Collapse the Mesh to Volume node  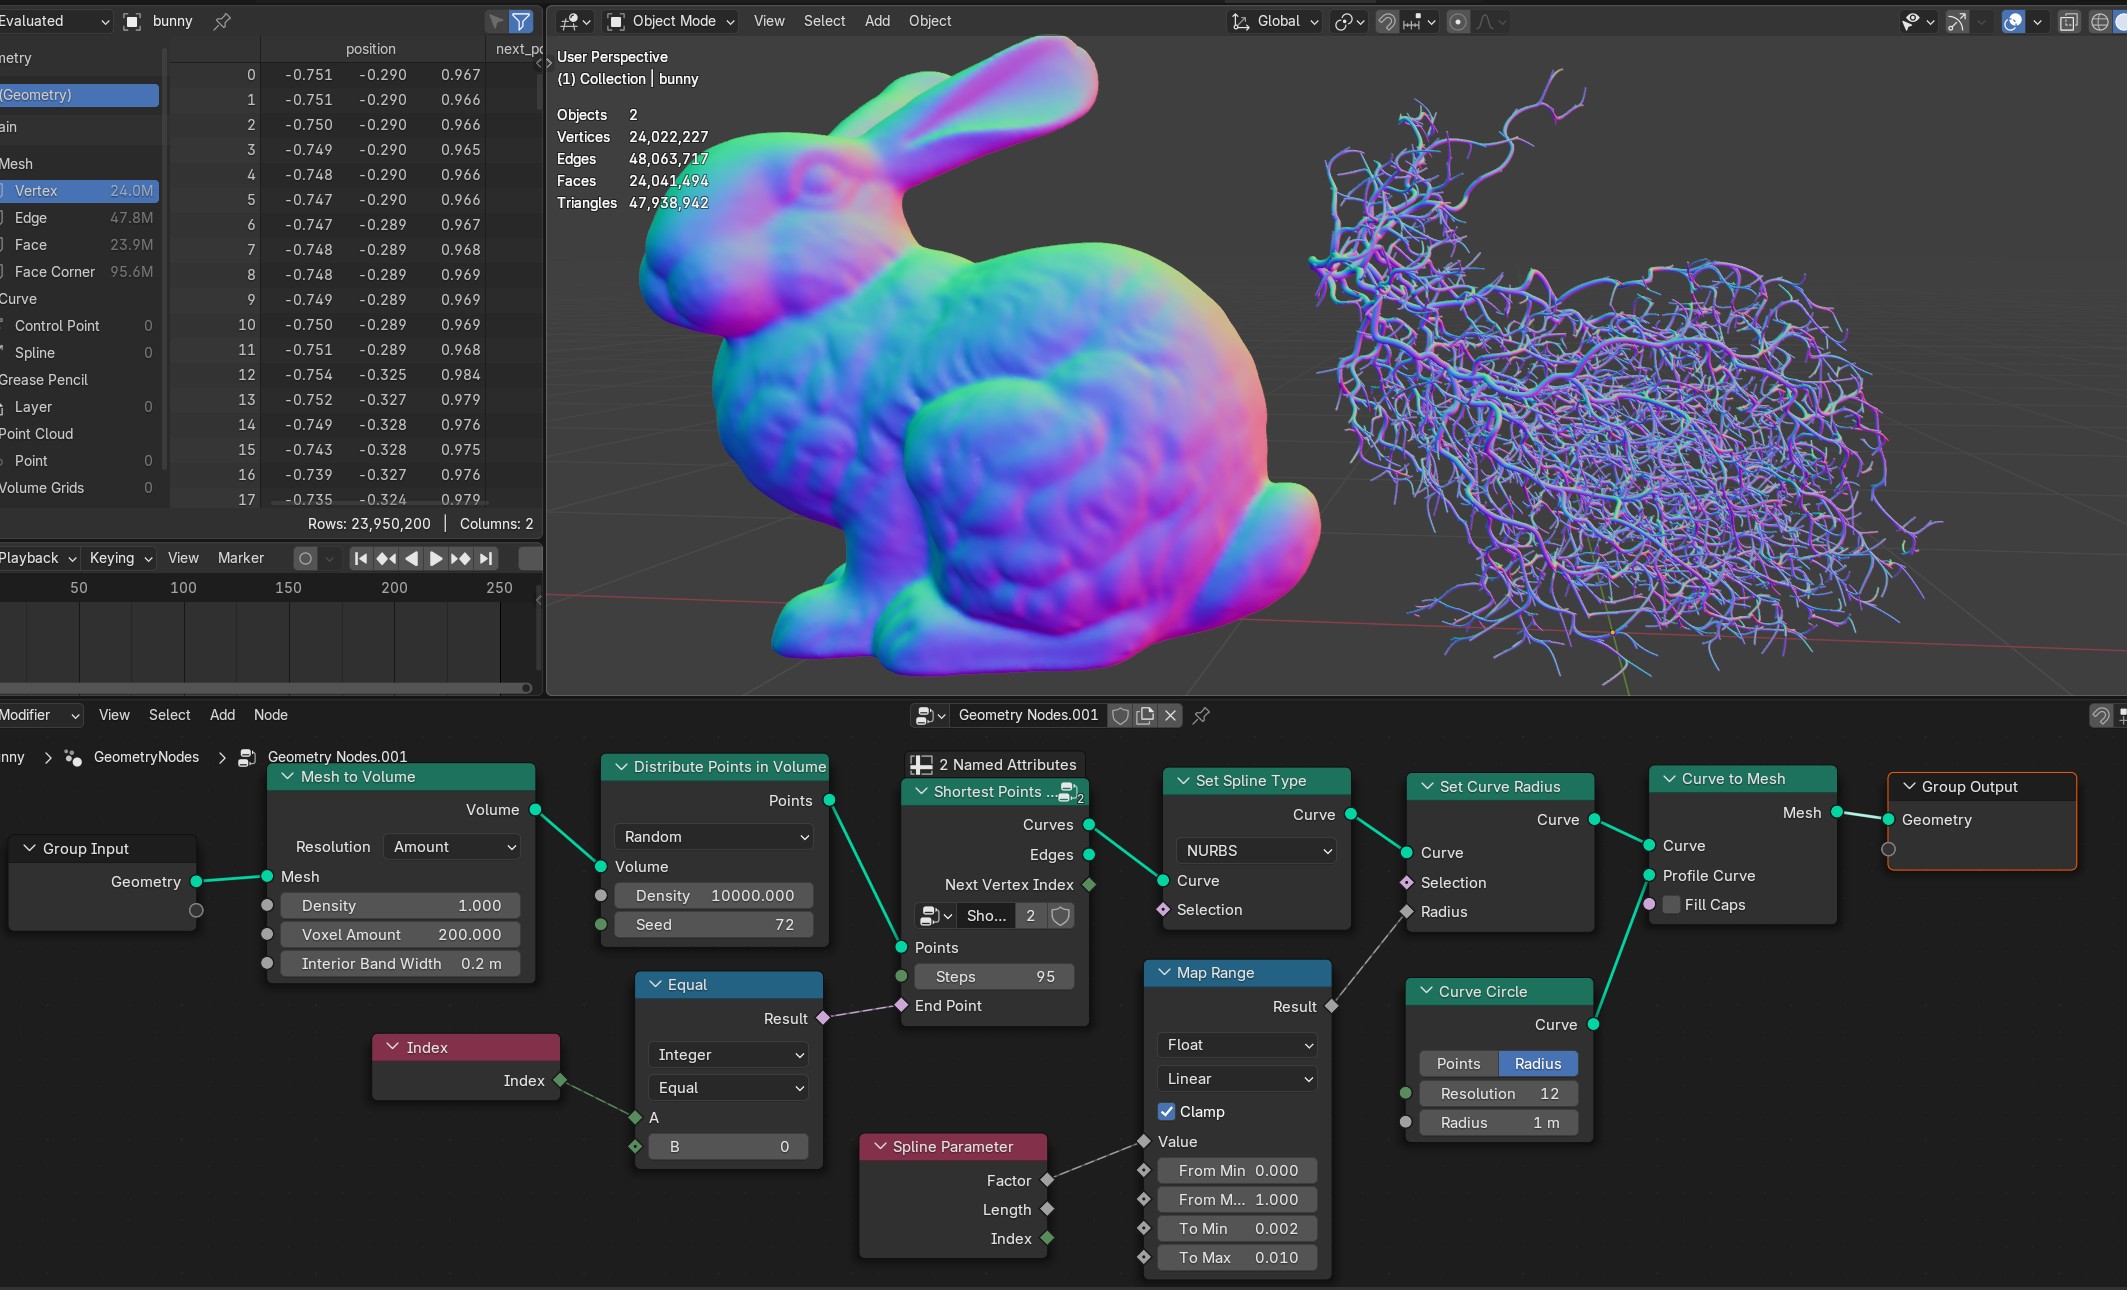[288, 777]
